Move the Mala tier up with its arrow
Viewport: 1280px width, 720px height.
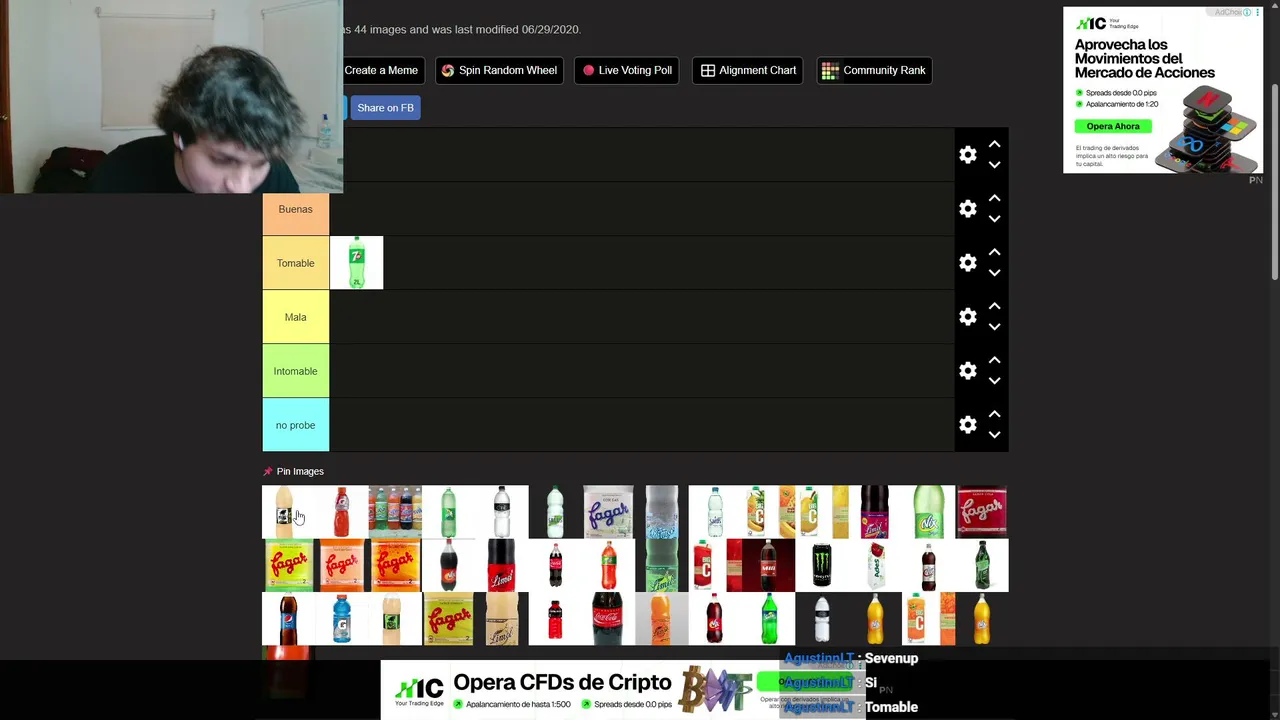[994, 306]
